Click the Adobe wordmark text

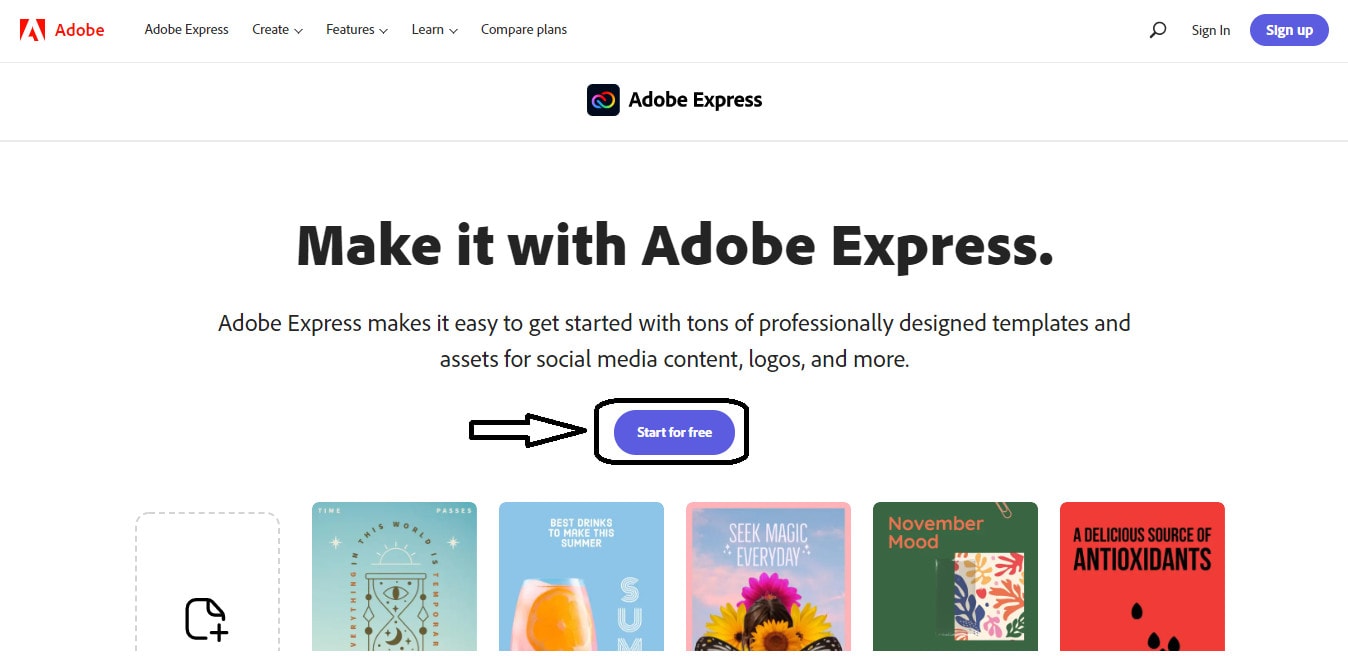pos(80,30)
